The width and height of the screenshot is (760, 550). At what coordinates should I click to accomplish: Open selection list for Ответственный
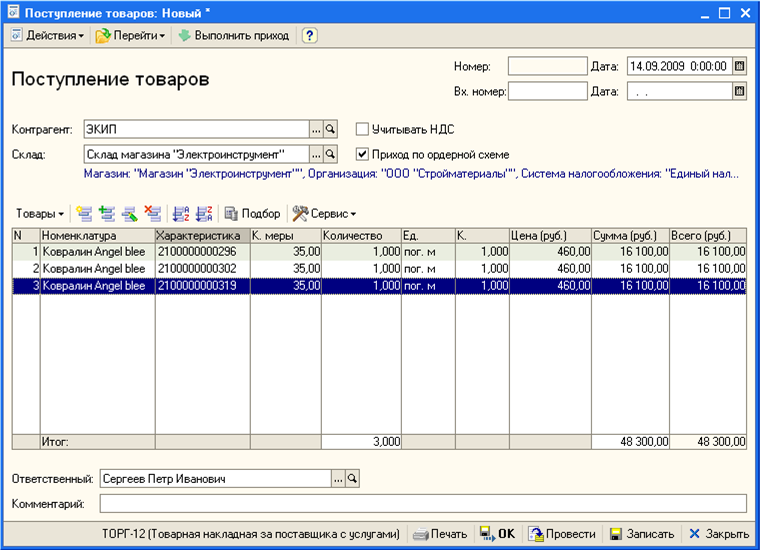338,479
